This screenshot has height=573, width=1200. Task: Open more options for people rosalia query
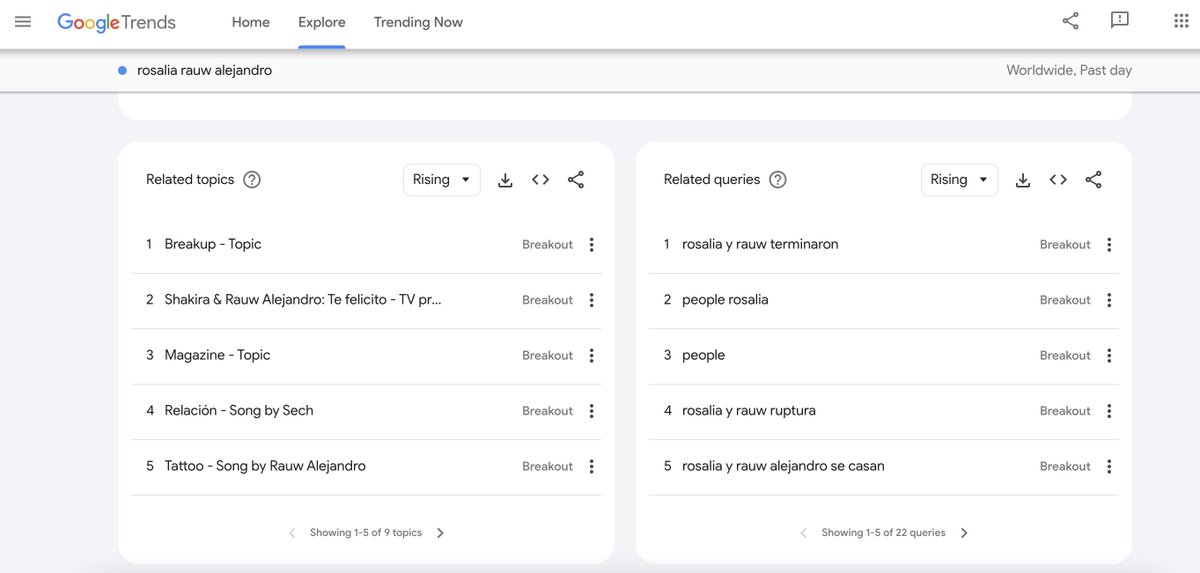pos(1109,300)
